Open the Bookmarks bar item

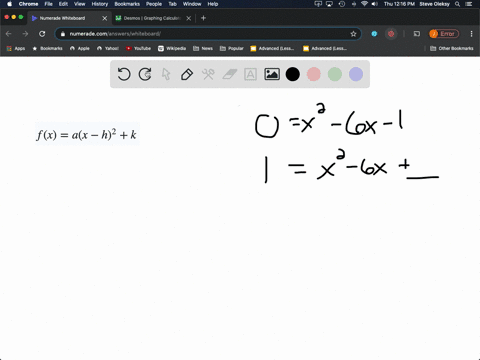pyautogui.click(x=47, y=48)
